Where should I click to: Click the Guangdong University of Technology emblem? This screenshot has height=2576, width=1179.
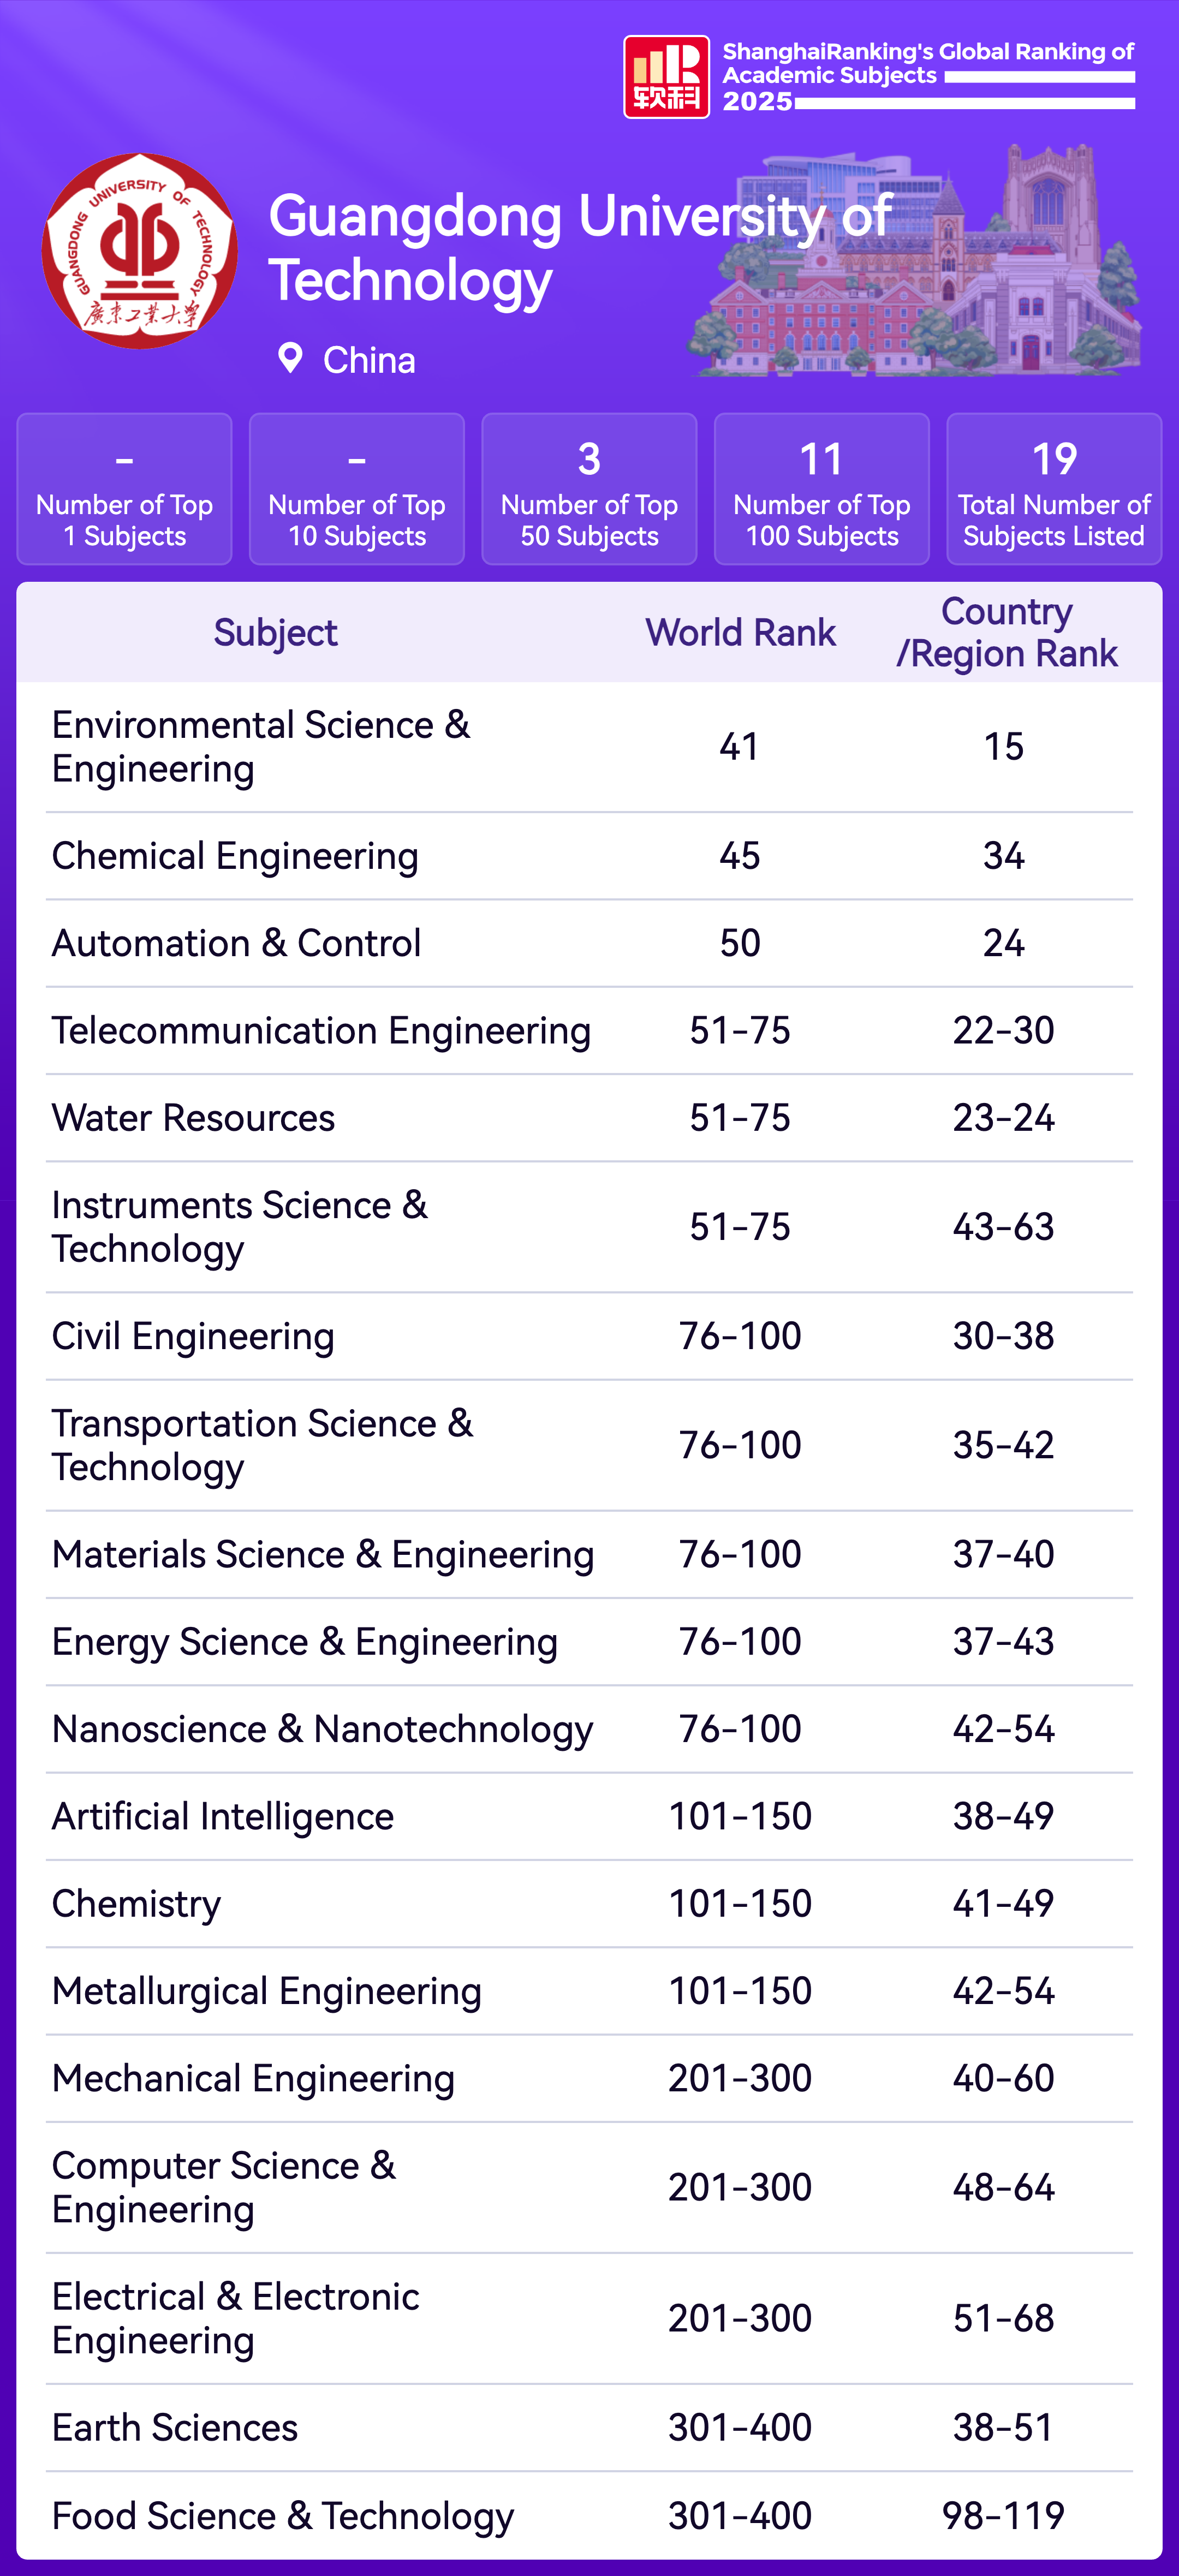pyautogui.click(x=139, y=251)
